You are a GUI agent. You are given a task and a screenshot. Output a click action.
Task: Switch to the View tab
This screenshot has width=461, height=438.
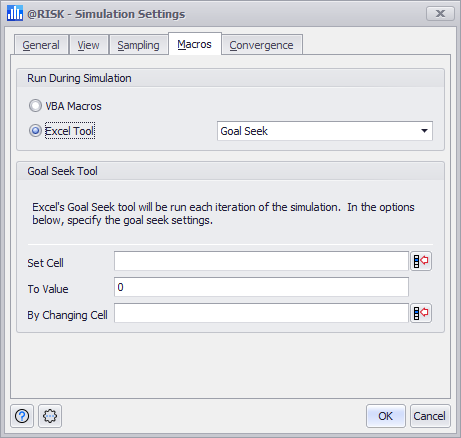pyautogui.click(x=88, y=45)
